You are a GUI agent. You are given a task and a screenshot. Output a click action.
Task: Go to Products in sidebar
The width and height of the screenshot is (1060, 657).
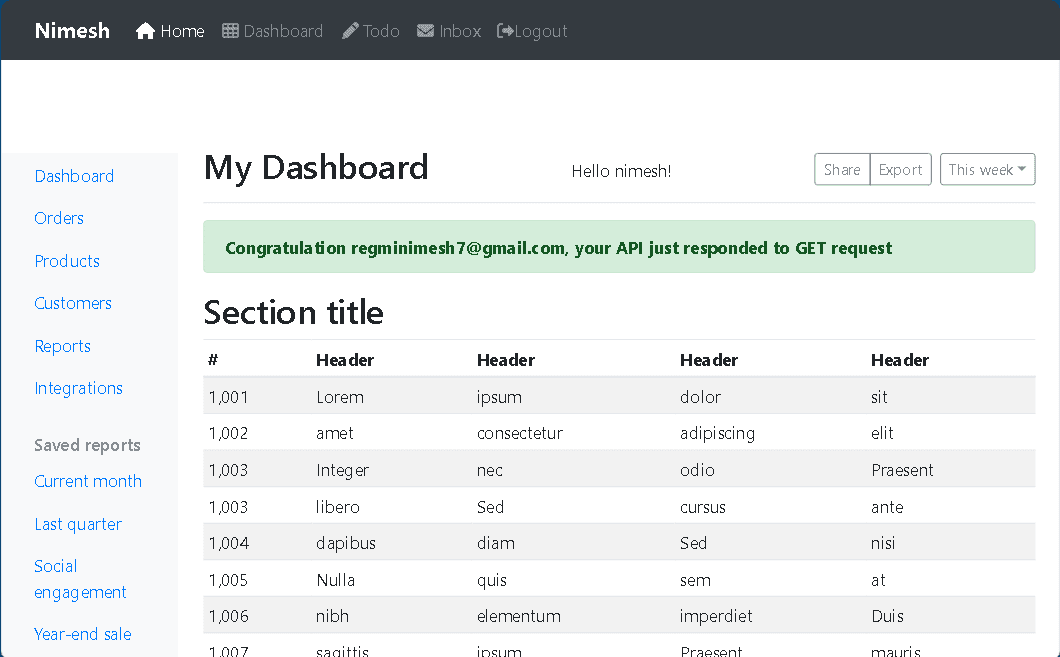point(67,261)
